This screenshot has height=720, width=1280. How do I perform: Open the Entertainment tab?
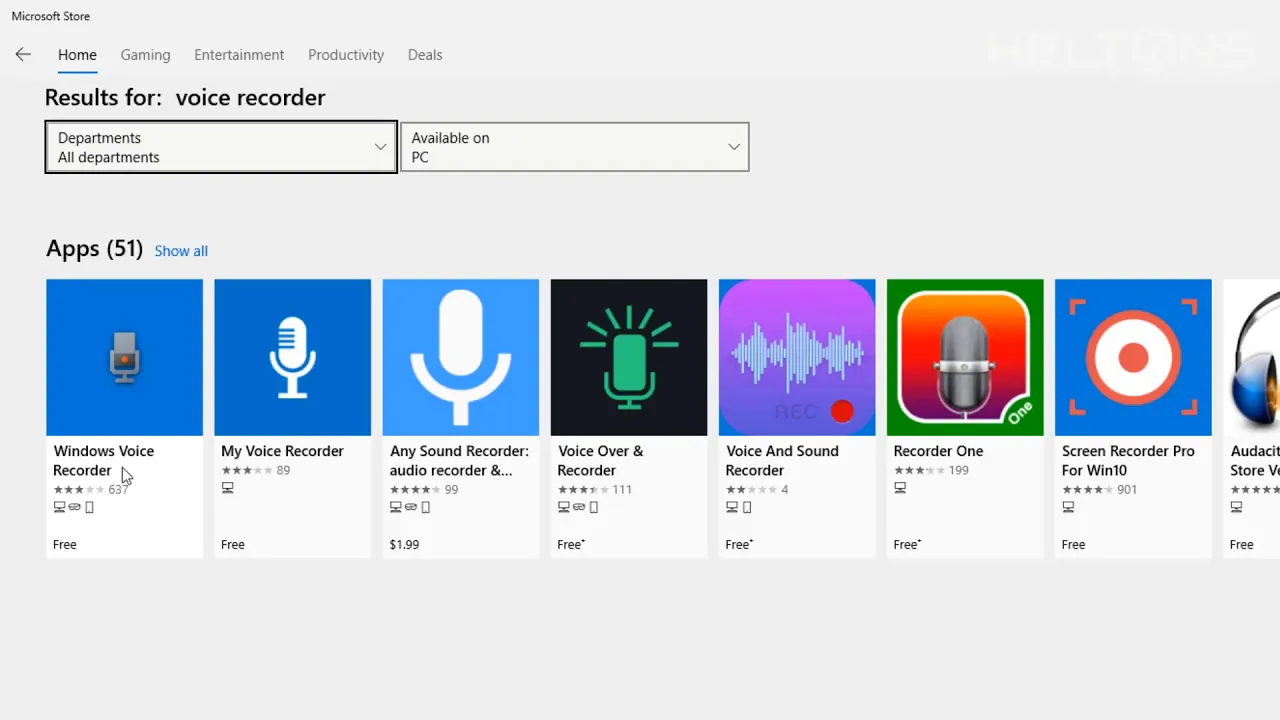click(239, 55)
